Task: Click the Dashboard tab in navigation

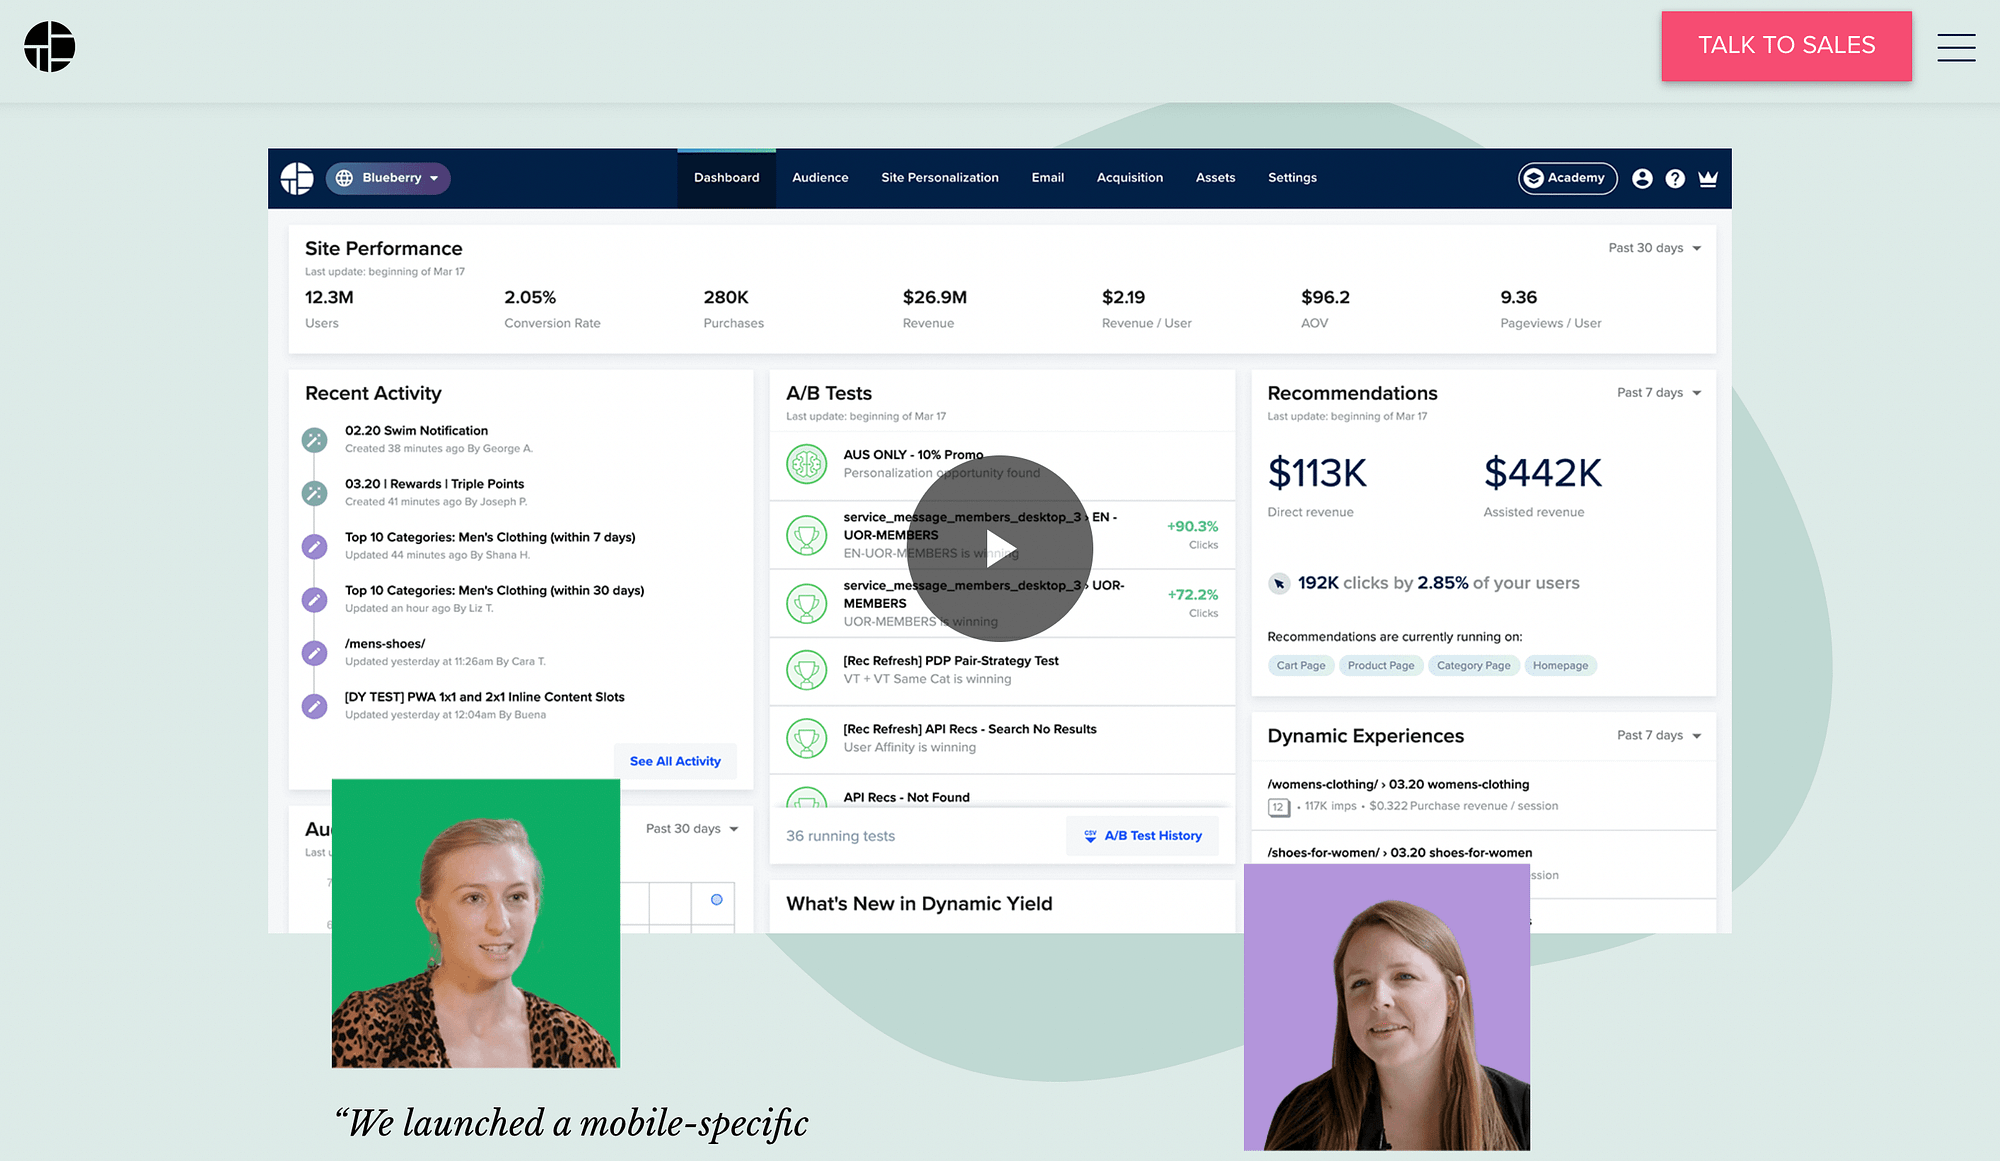Action: 726,177
